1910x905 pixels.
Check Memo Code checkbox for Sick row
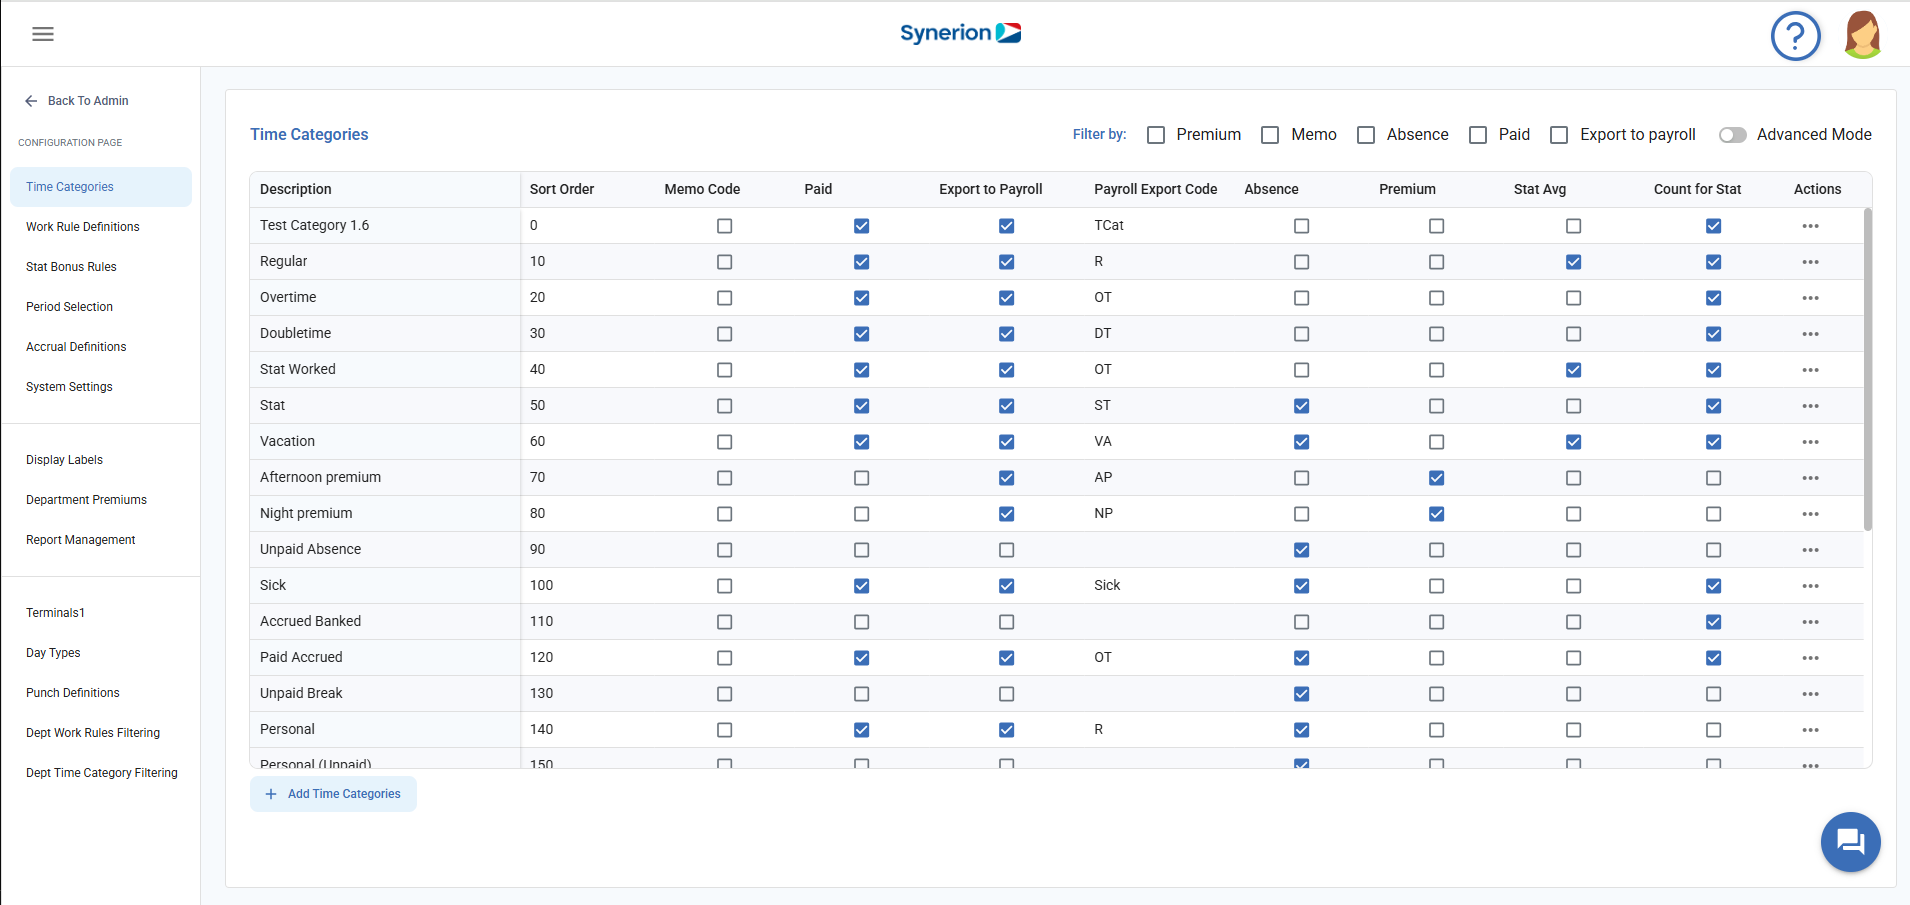pos(724,586)
